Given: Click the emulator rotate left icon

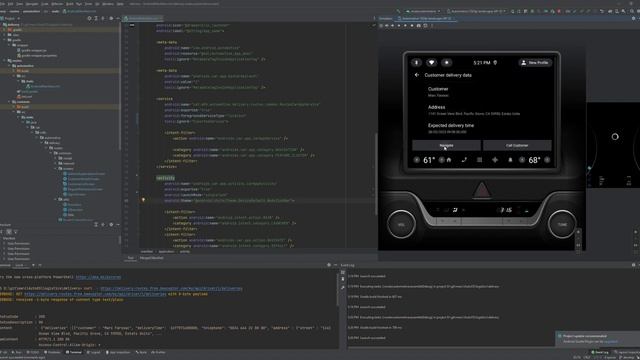Looking at the screenshot, I should [x=399, y=25].
